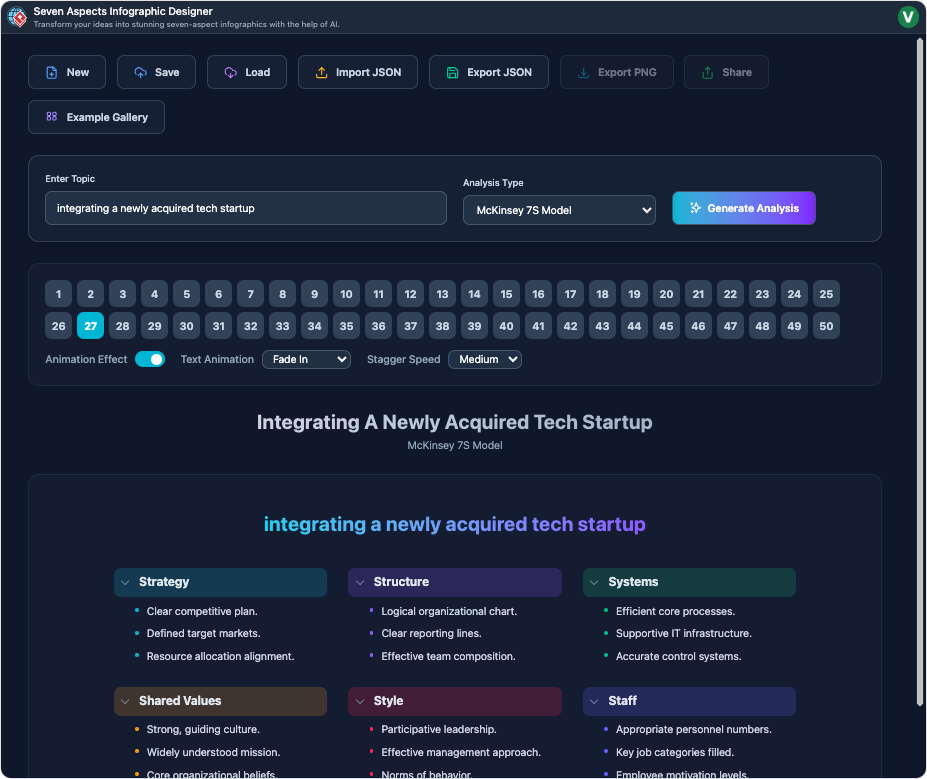Toggle the Animation Effect switch off
927x779 pixels.
pyautogui.click(x=150, y=359)
